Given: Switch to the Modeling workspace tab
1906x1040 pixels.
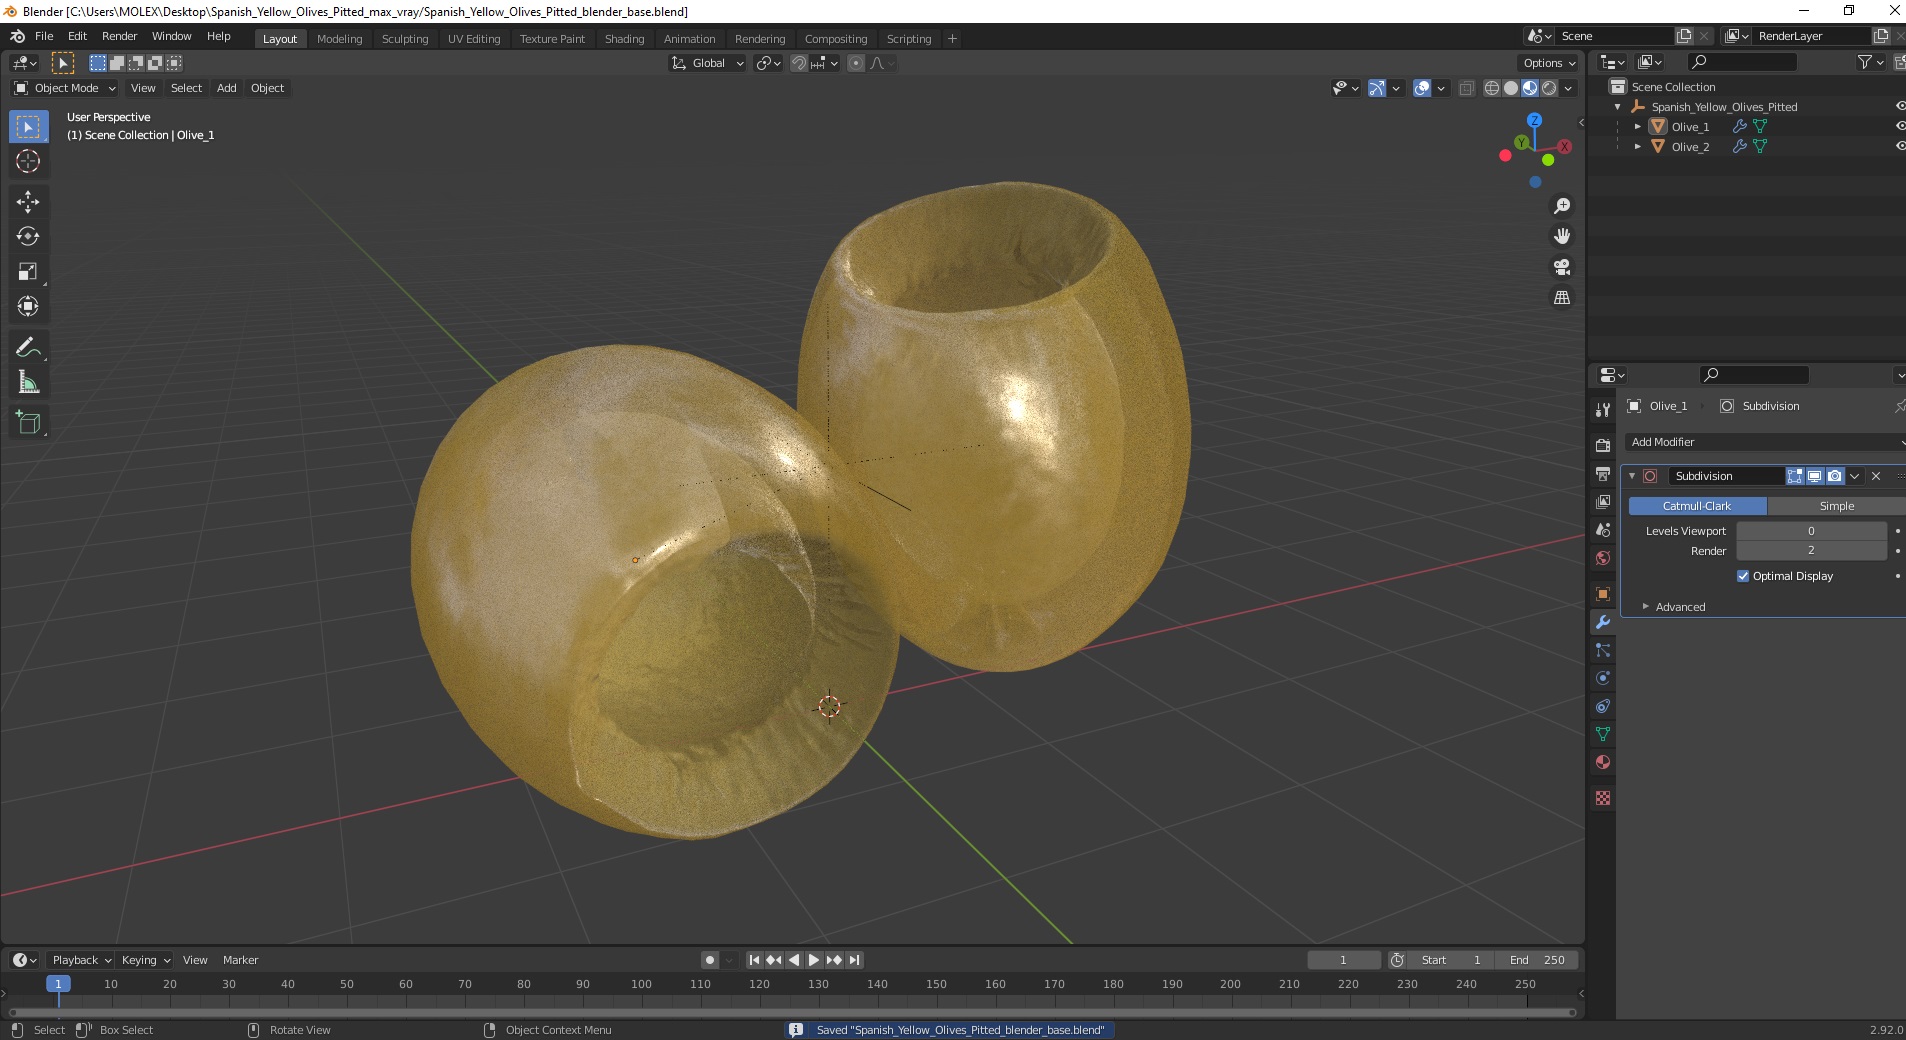Looking at the screenshot, I should tap(339, 39).
